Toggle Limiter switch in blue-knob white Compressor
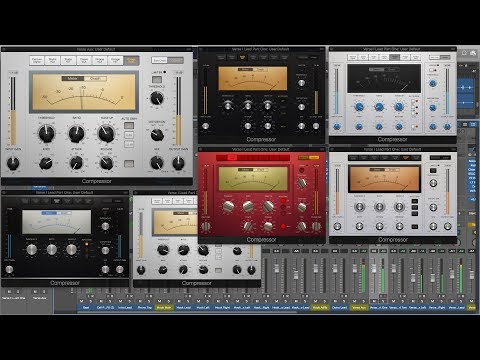The width and height of the screenshot is (480, 360). pyautogui.click(x=433, y=70)
